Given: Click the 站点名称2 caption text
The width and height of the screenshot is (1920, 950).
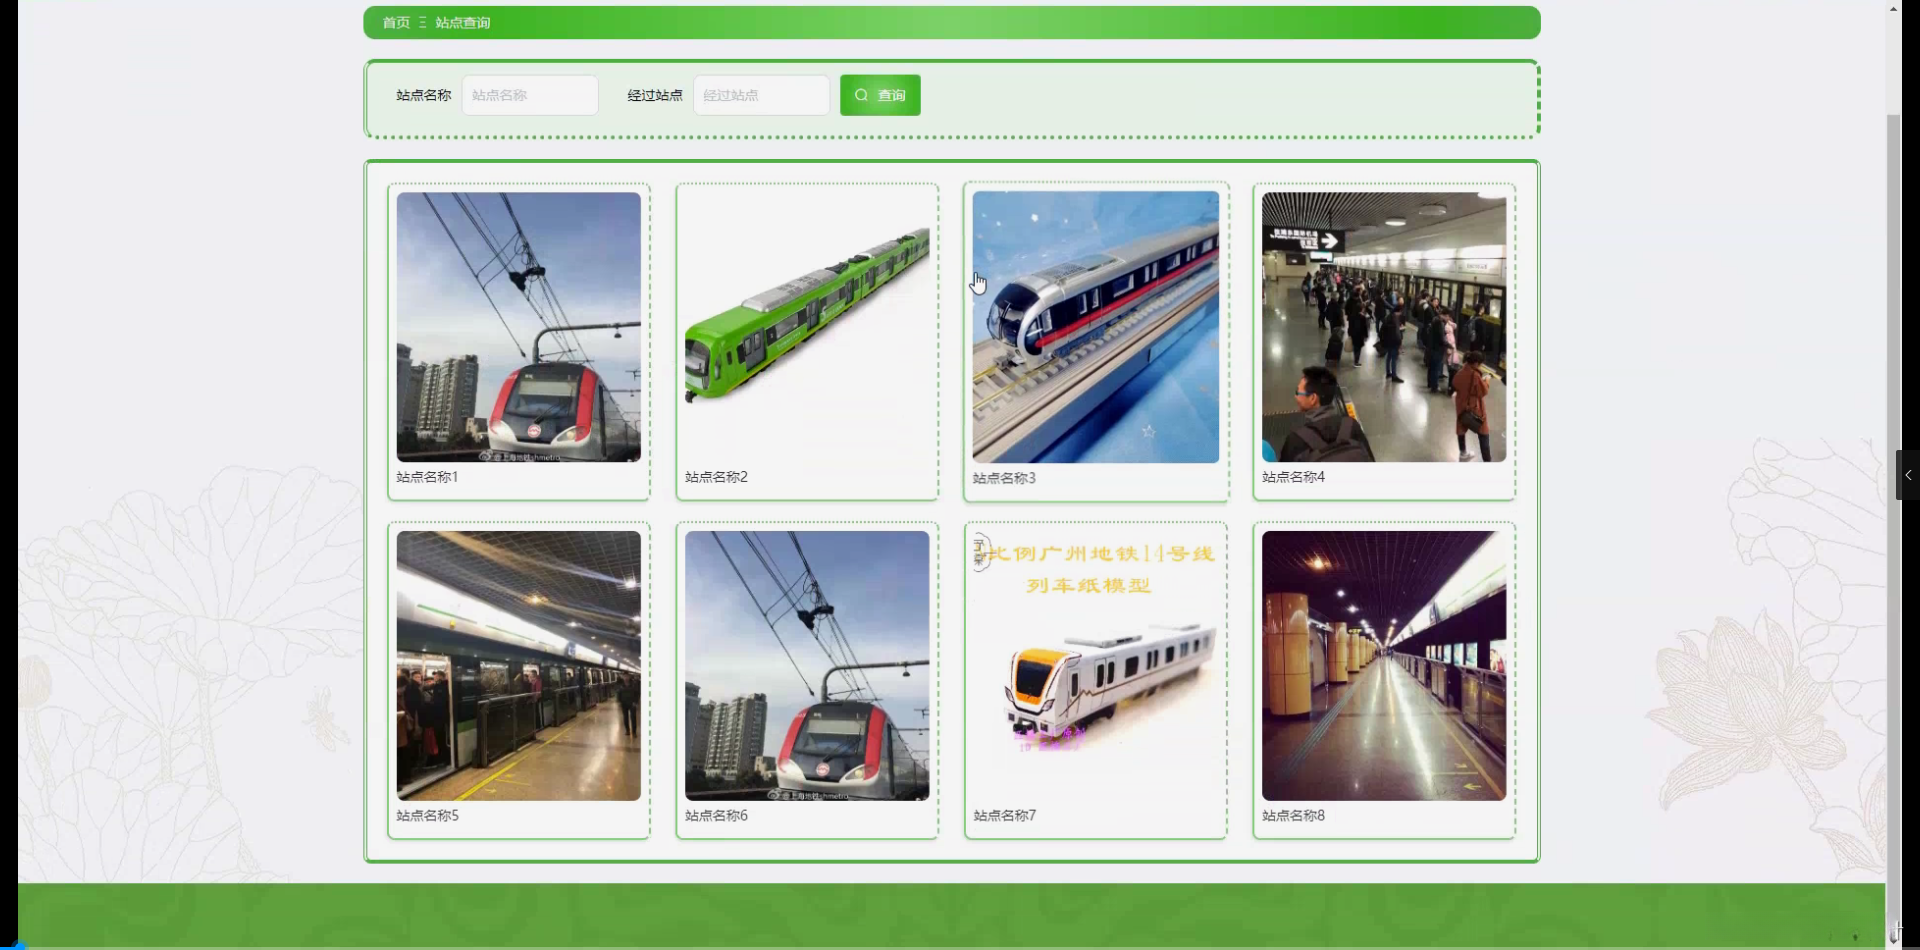Looking at the screenshot, I should point(716,477).
